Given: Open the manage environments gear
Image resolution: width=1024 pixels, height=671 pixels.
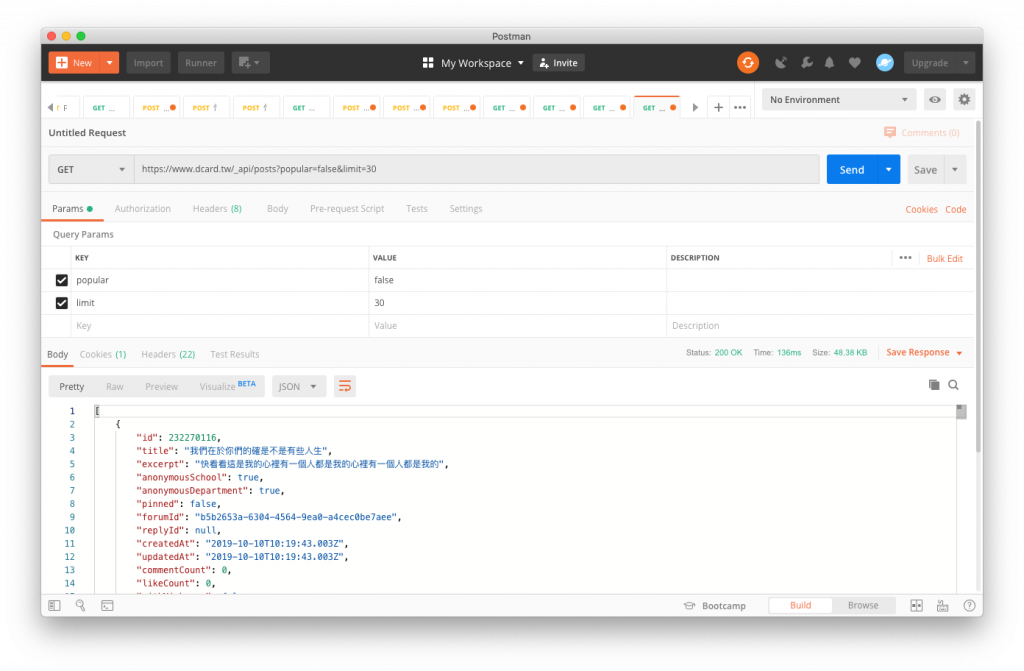Looking at the screenshot, I should (964, 99).
